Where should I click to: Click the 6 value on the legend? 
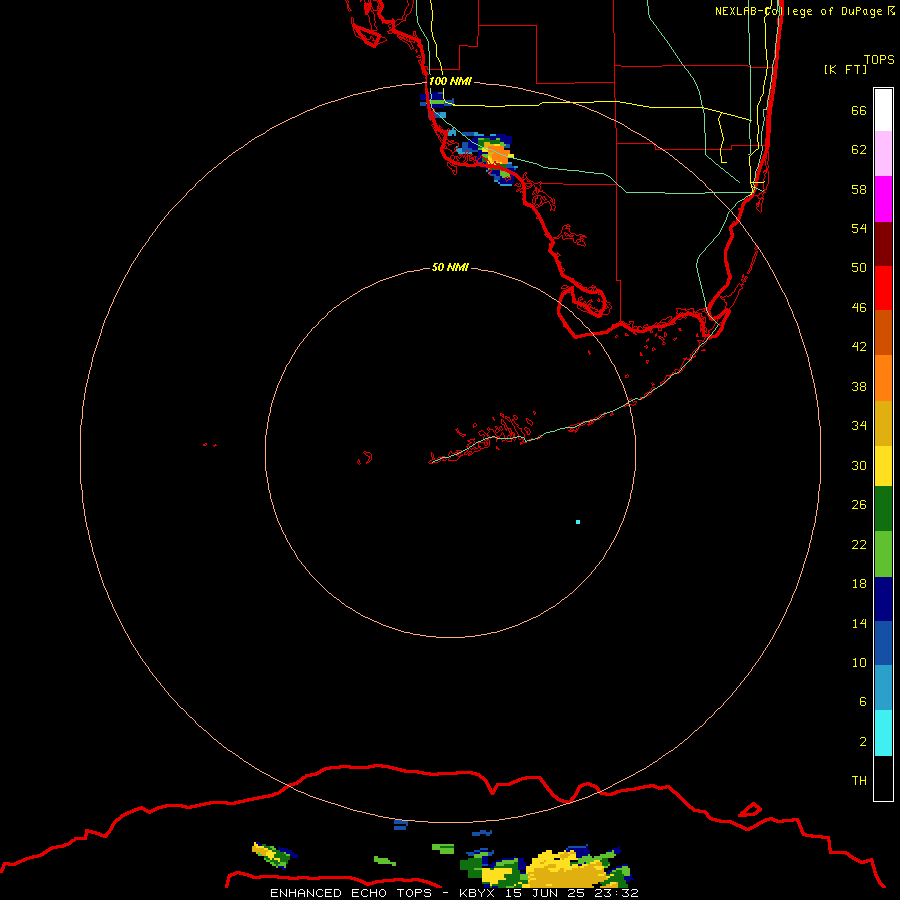point(863,702)
